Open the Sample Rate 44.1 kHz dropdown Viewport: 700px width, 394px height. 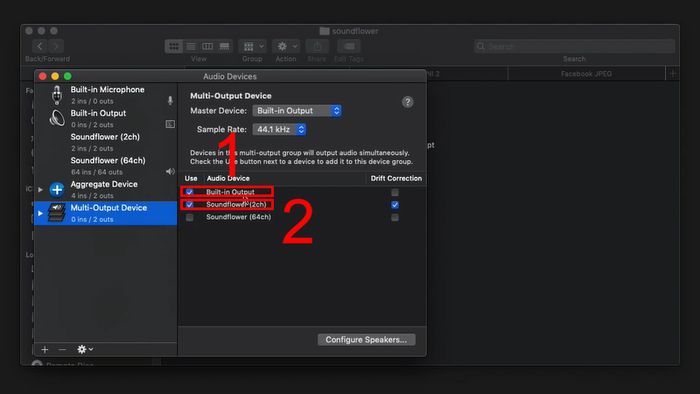click(x=279, y=129)
